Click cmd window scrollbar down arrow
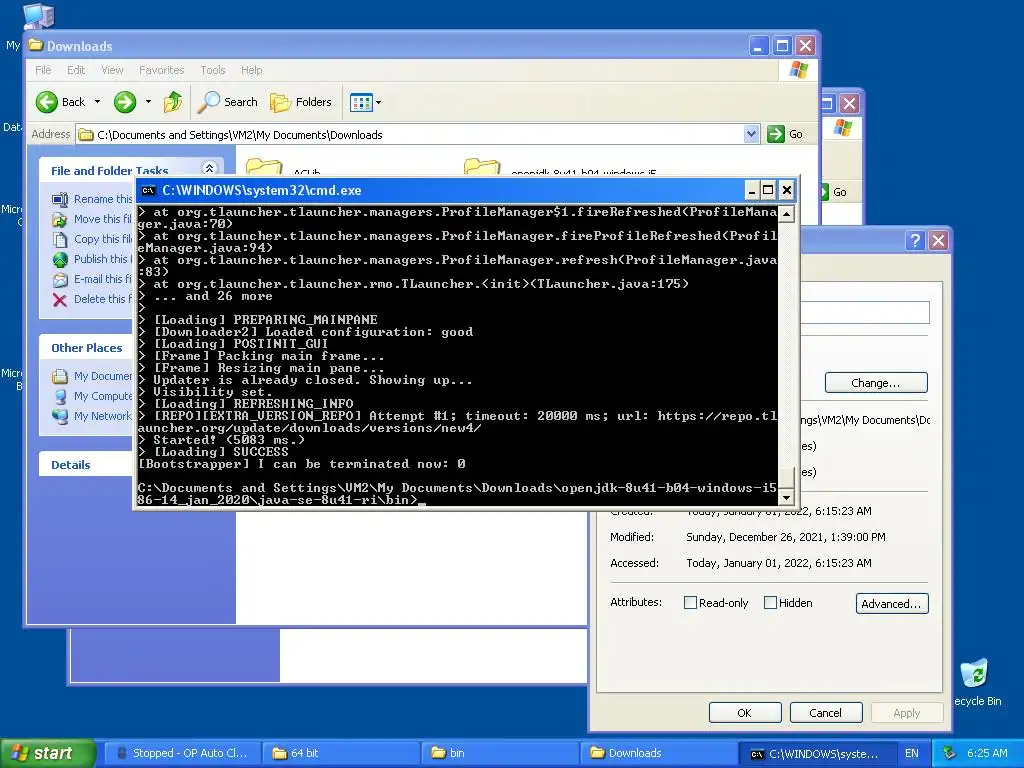The height and width of the screenshot is (768, 1024). (x=787, y=498)
